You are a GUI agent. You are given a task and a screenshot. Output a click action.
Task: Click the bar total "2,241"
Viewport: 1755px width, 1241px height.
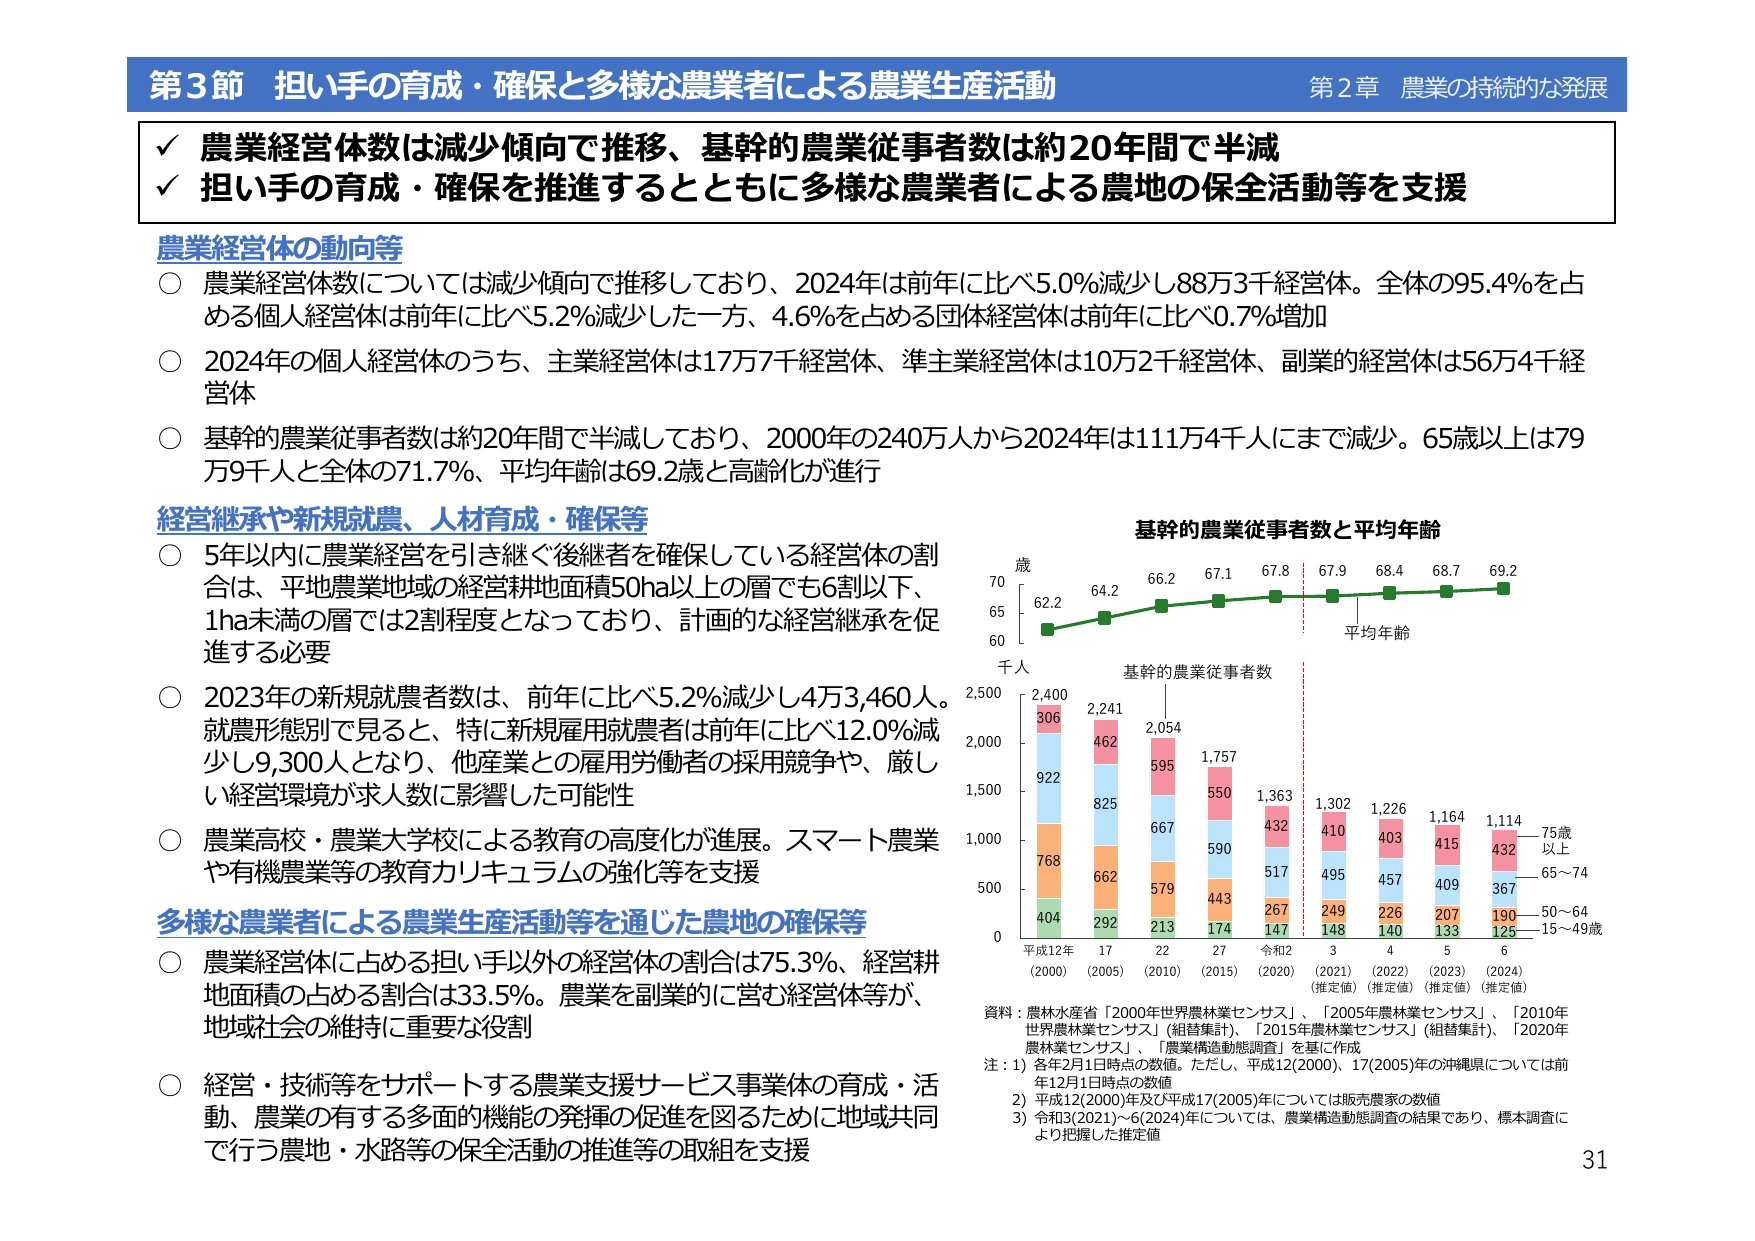pyautogui.click(x=1105, y=709)
